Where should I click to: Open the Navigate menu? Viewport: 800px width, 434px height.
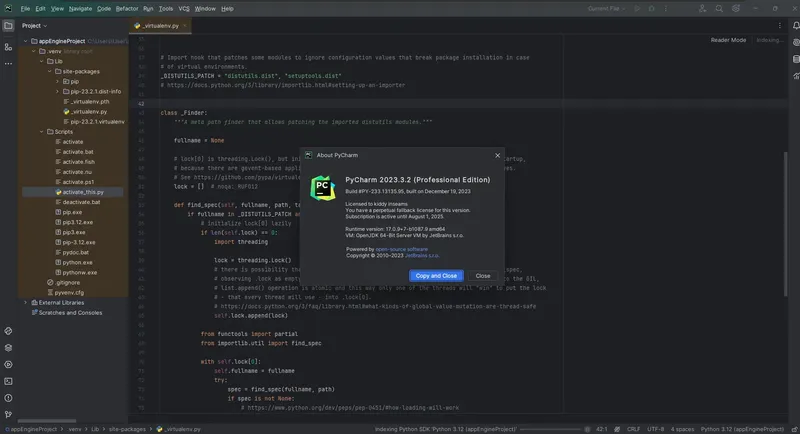tap(80, 9)
